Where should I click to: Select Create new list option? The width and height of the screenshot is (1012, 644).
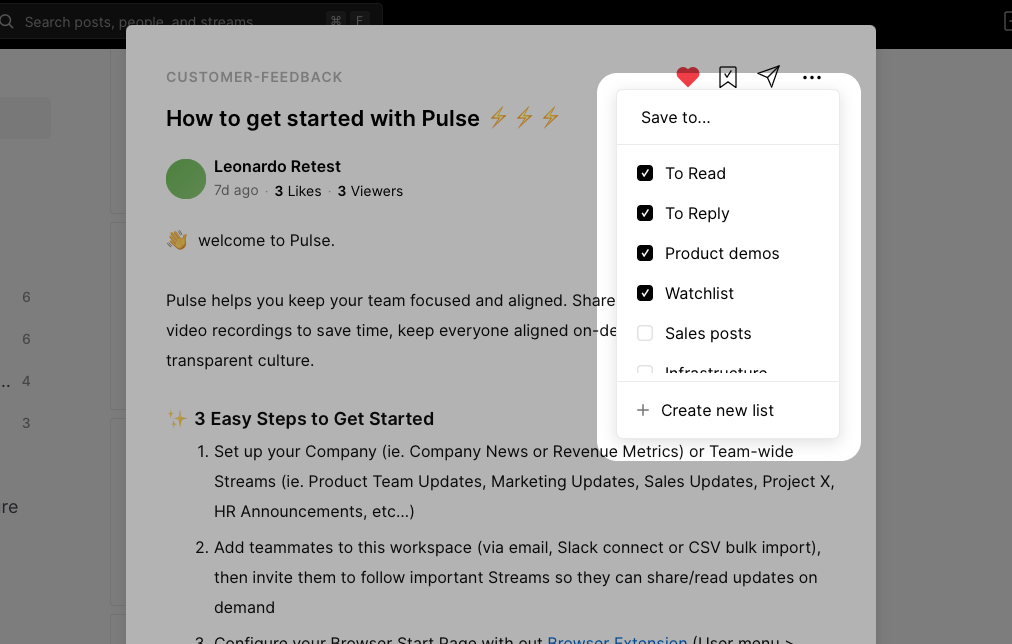click(x=717, y=410)
